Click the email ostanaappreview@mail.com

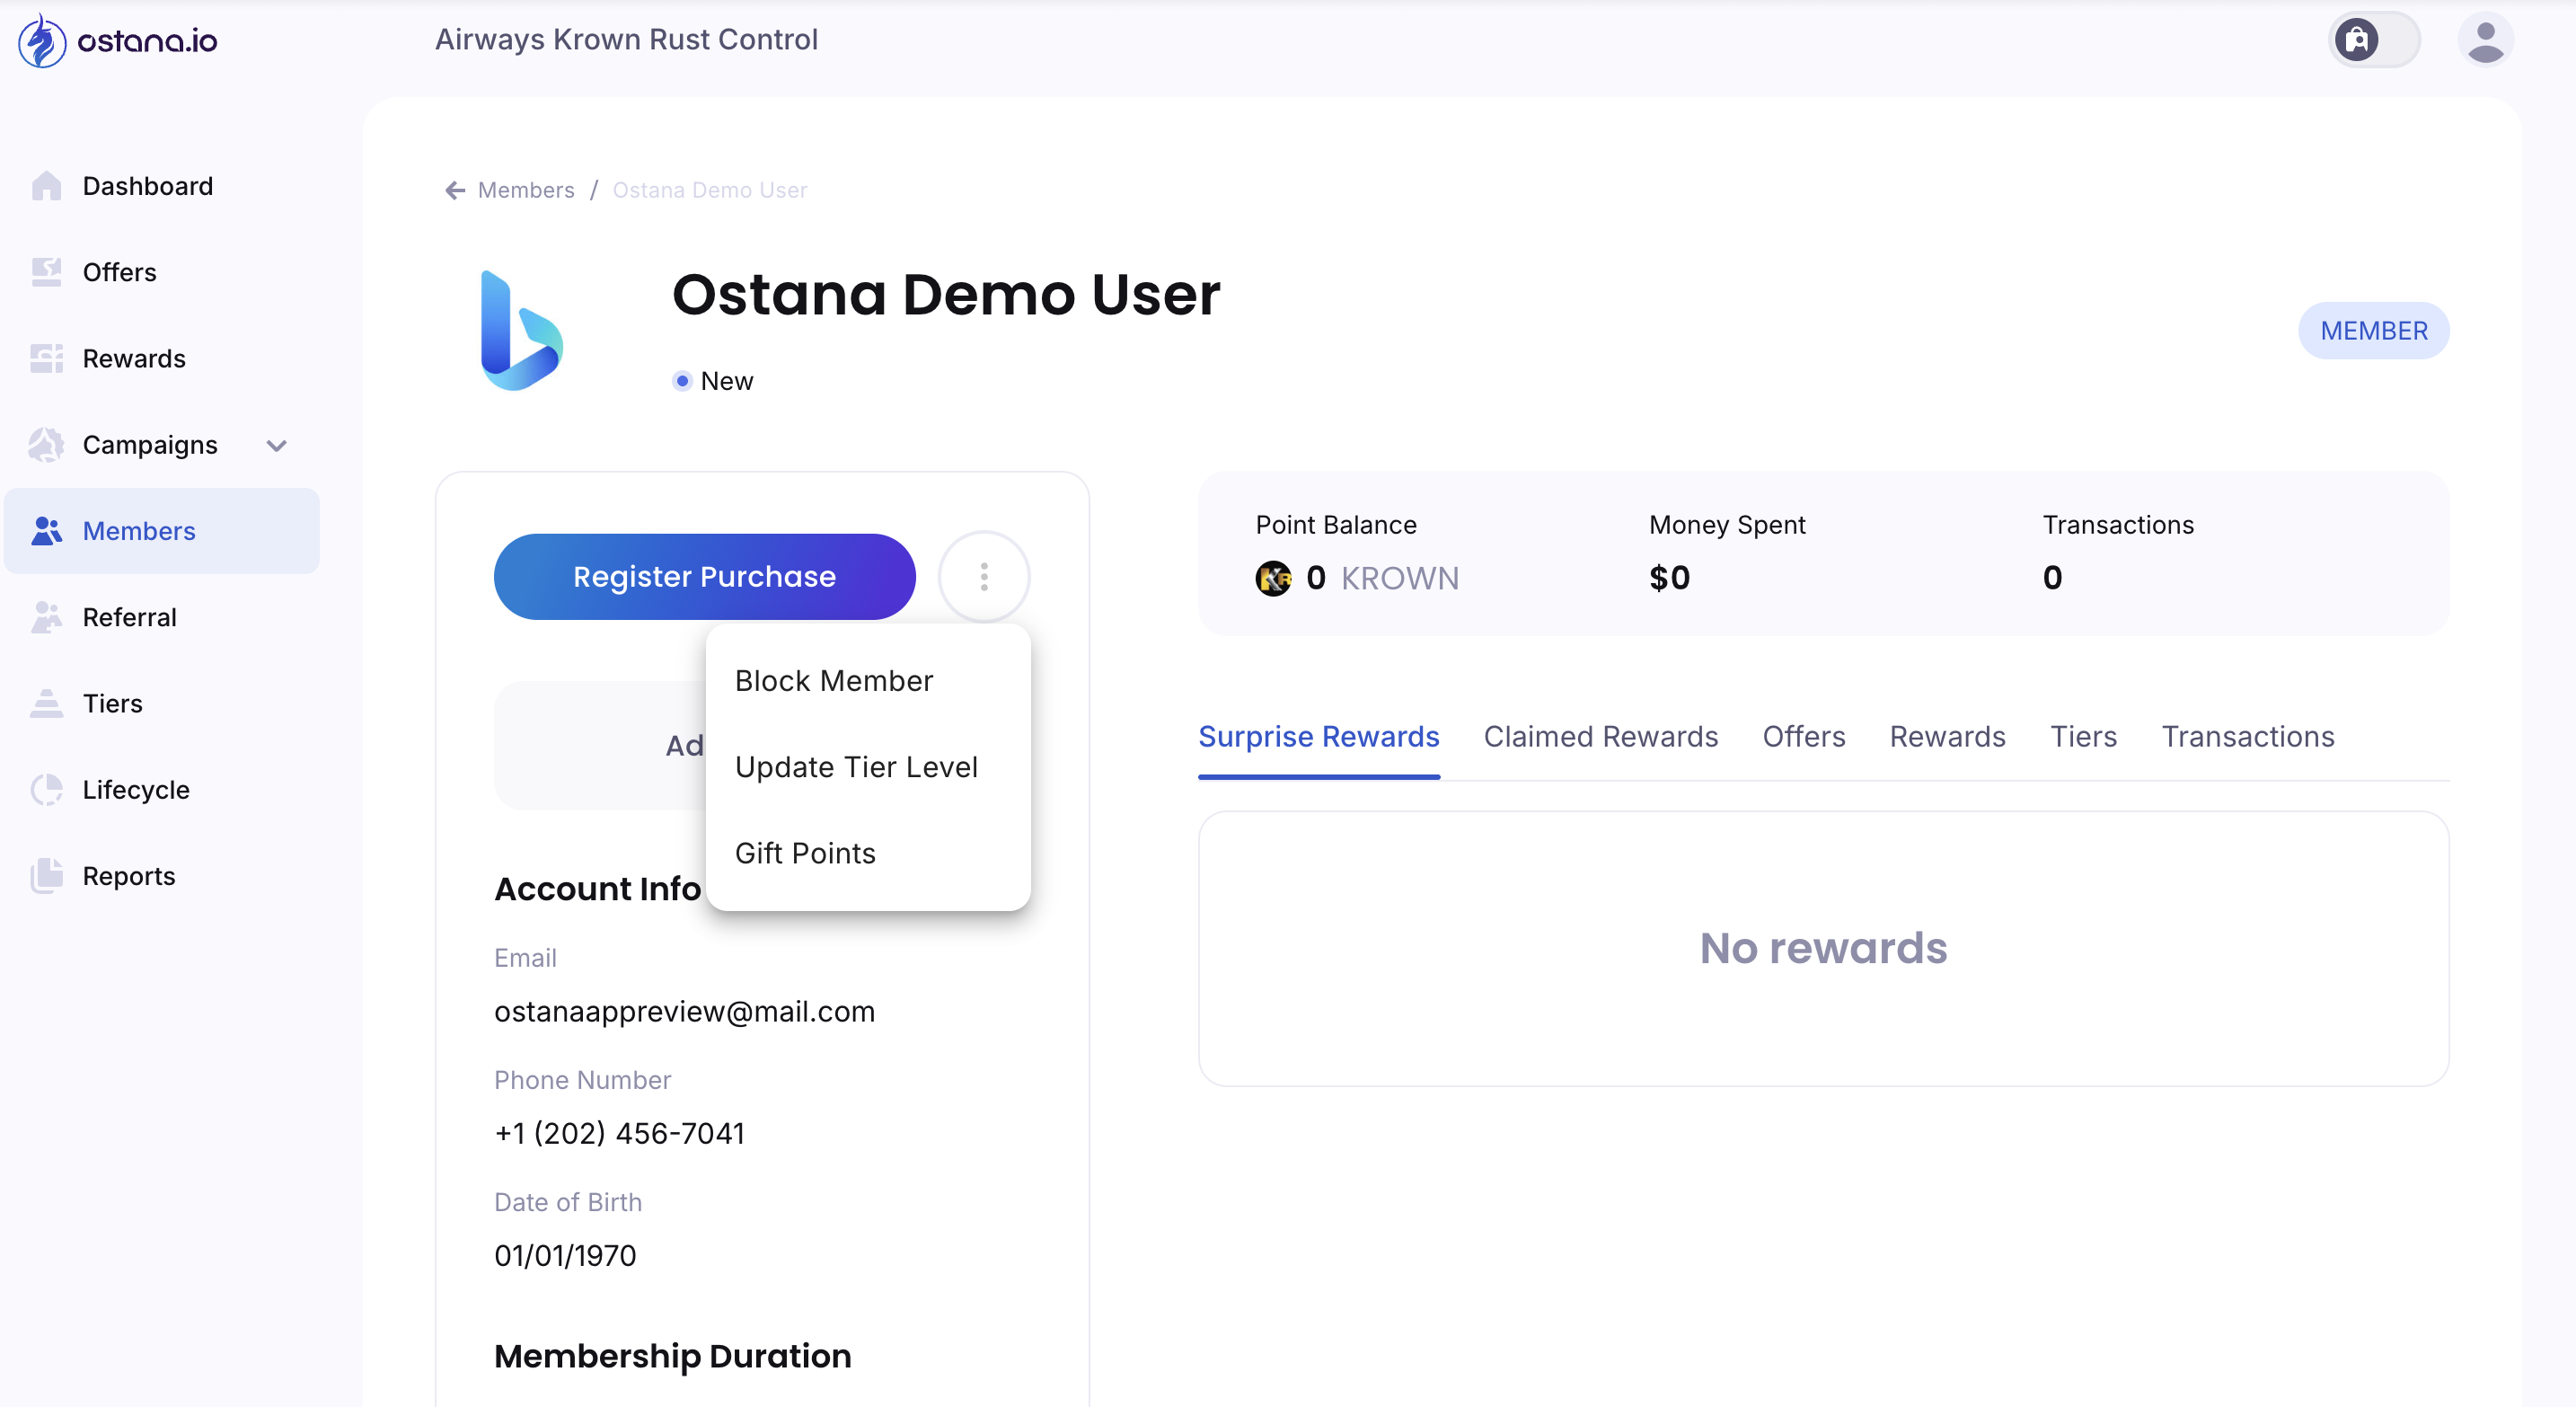tap(684, 1012)
